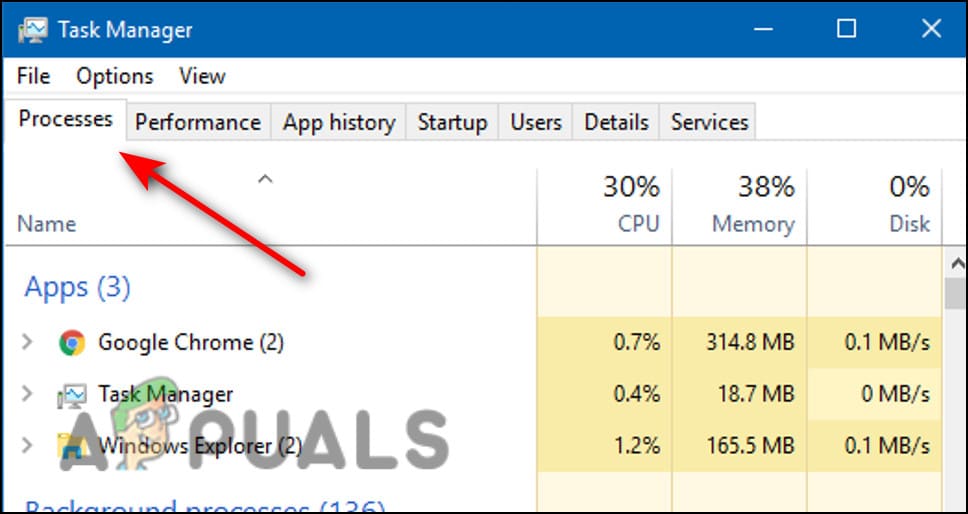Image resolution: width=968 pixels, height=514 pixels.
Task: Sort processes by Memory column
Action: pyautogui.click(x=752, y=206)
